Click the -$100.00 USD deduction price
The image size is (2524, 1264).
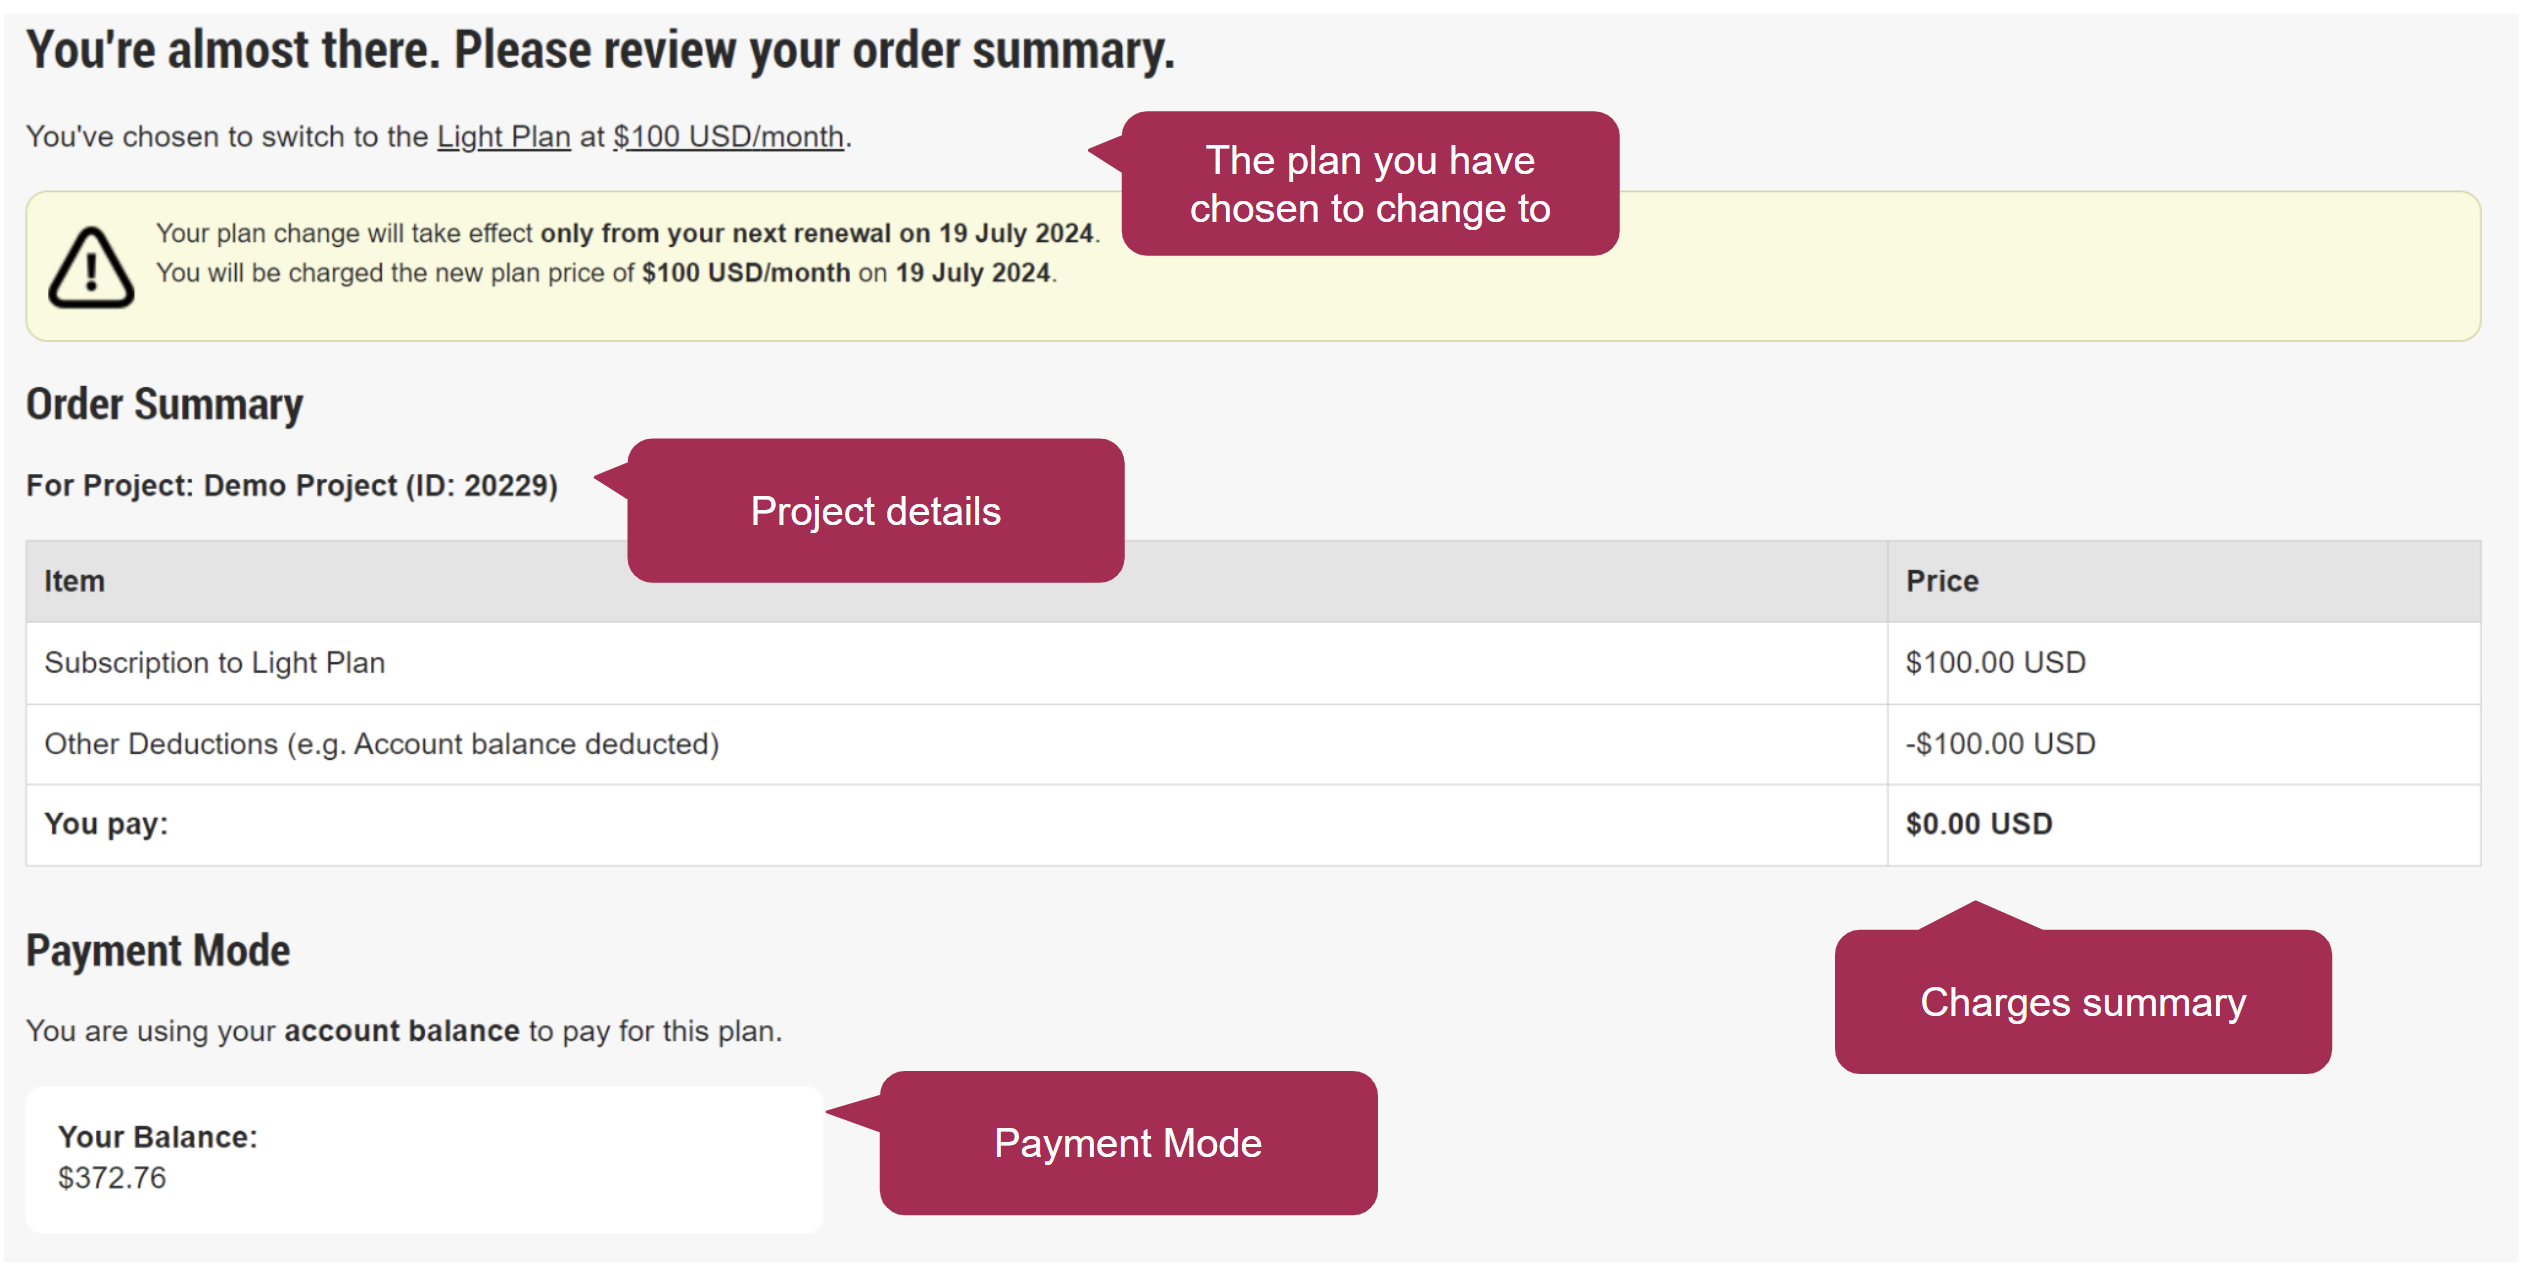tap(2000, 744)
